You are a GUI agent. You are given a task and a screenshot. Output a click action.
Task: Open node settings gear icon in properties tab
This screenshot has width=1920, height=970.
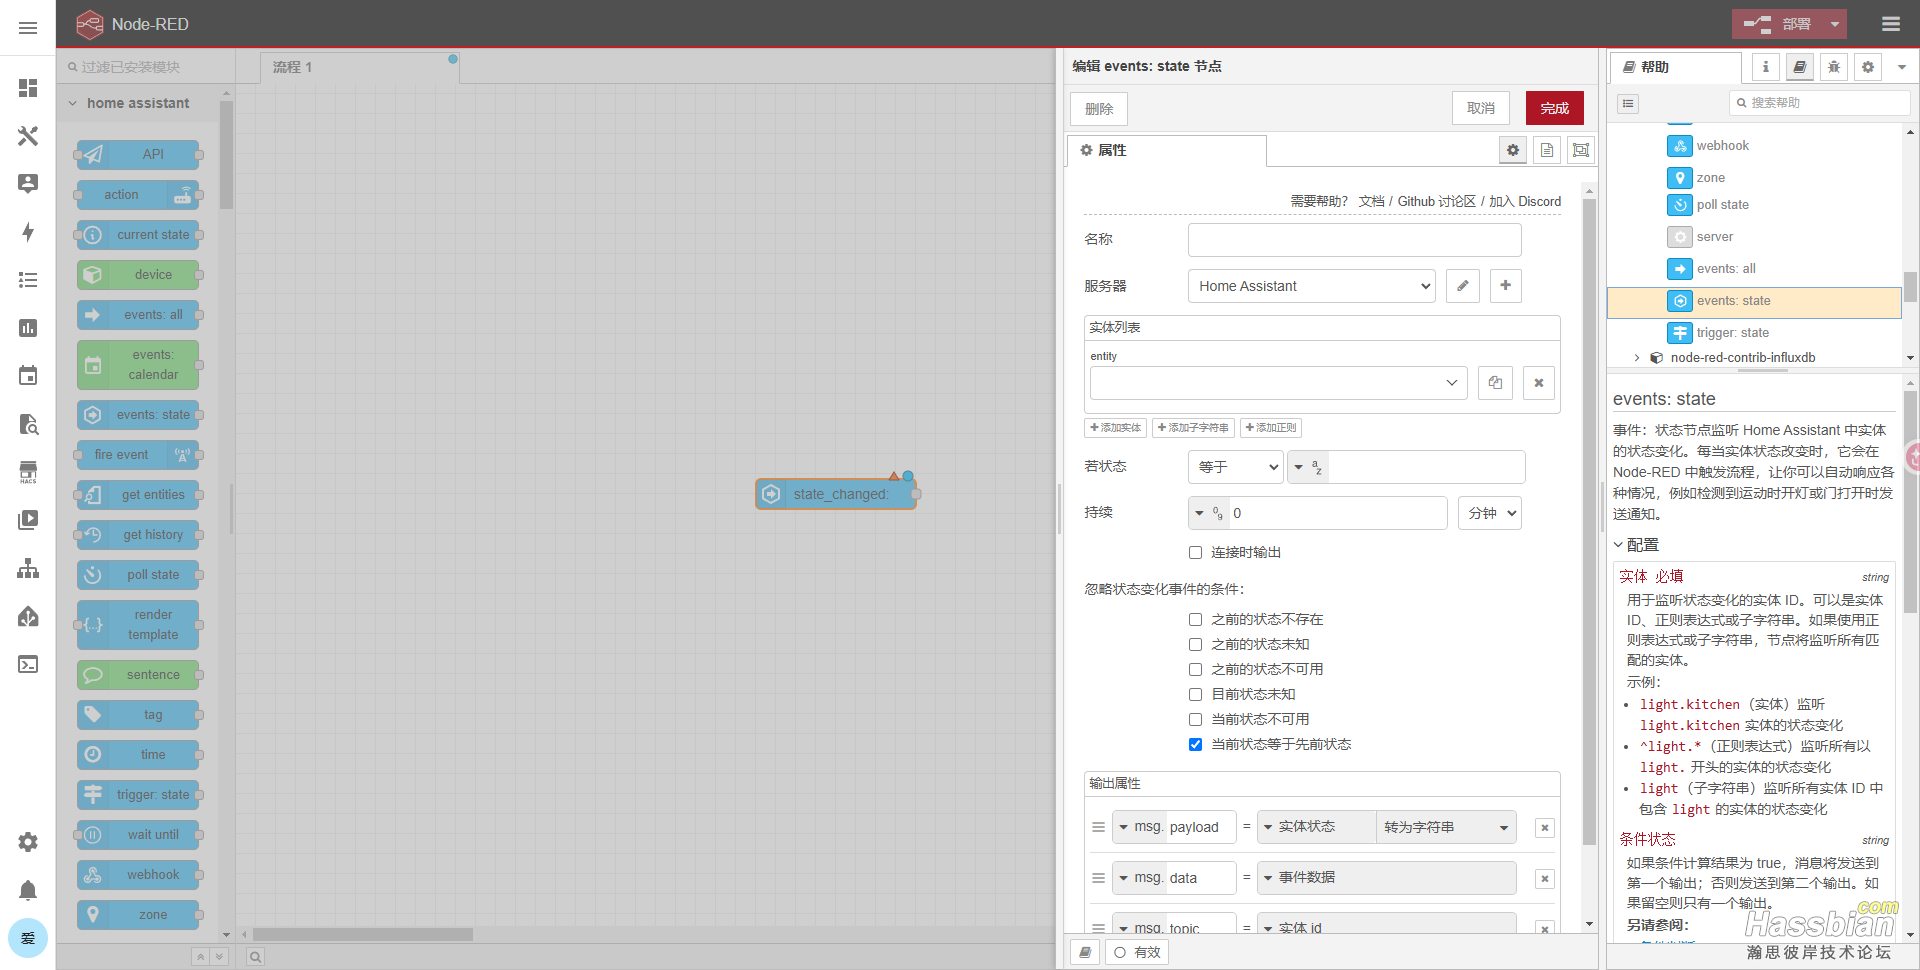pyautogui.click(x=1513, y=150)
